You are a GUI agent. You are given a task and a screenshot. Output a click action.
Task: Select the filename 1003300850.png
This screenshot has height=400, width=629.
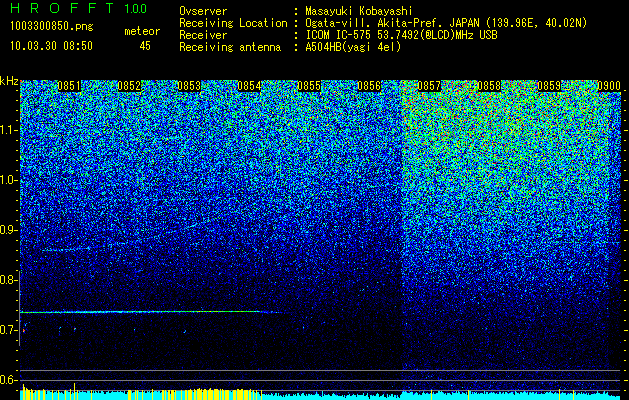click(x=52, y=27)
